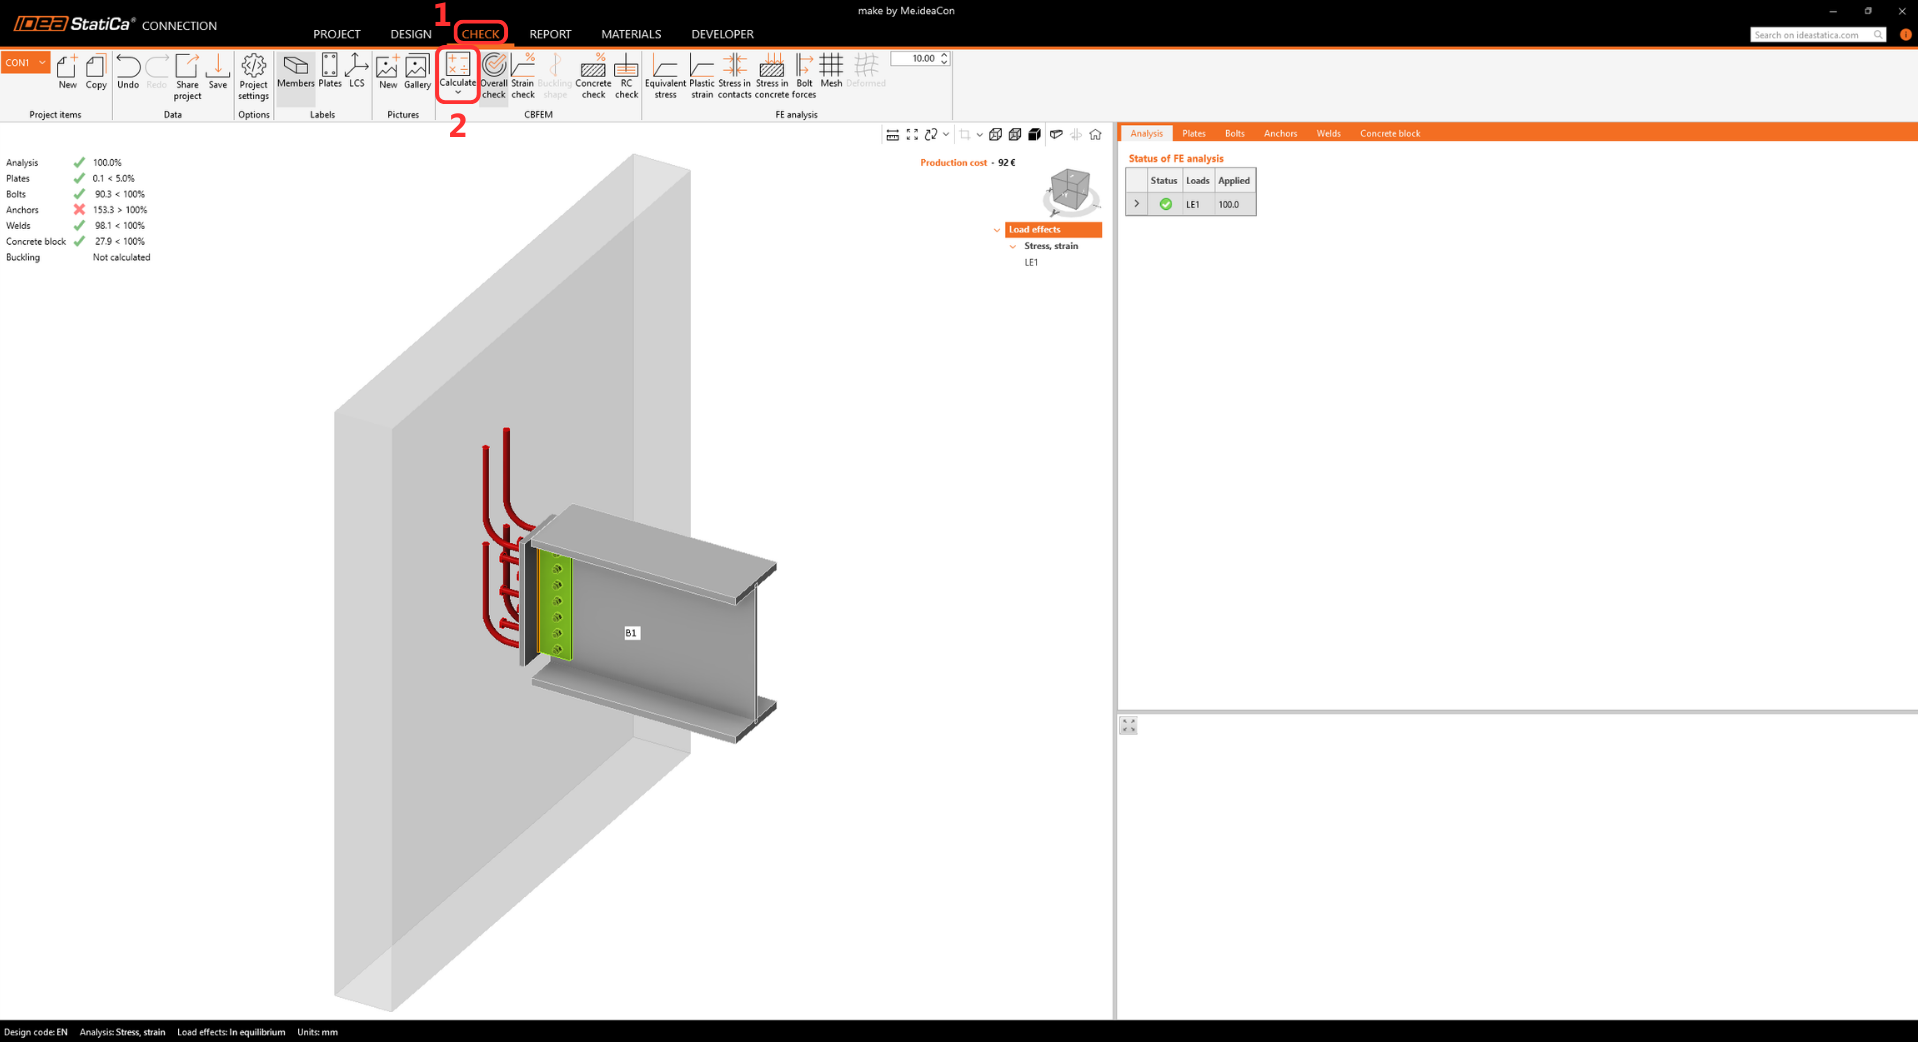Viewport: 1920px width, 1042px height.
Task: Click the orange info notification icon
Action: click(x=1905, y=35)
